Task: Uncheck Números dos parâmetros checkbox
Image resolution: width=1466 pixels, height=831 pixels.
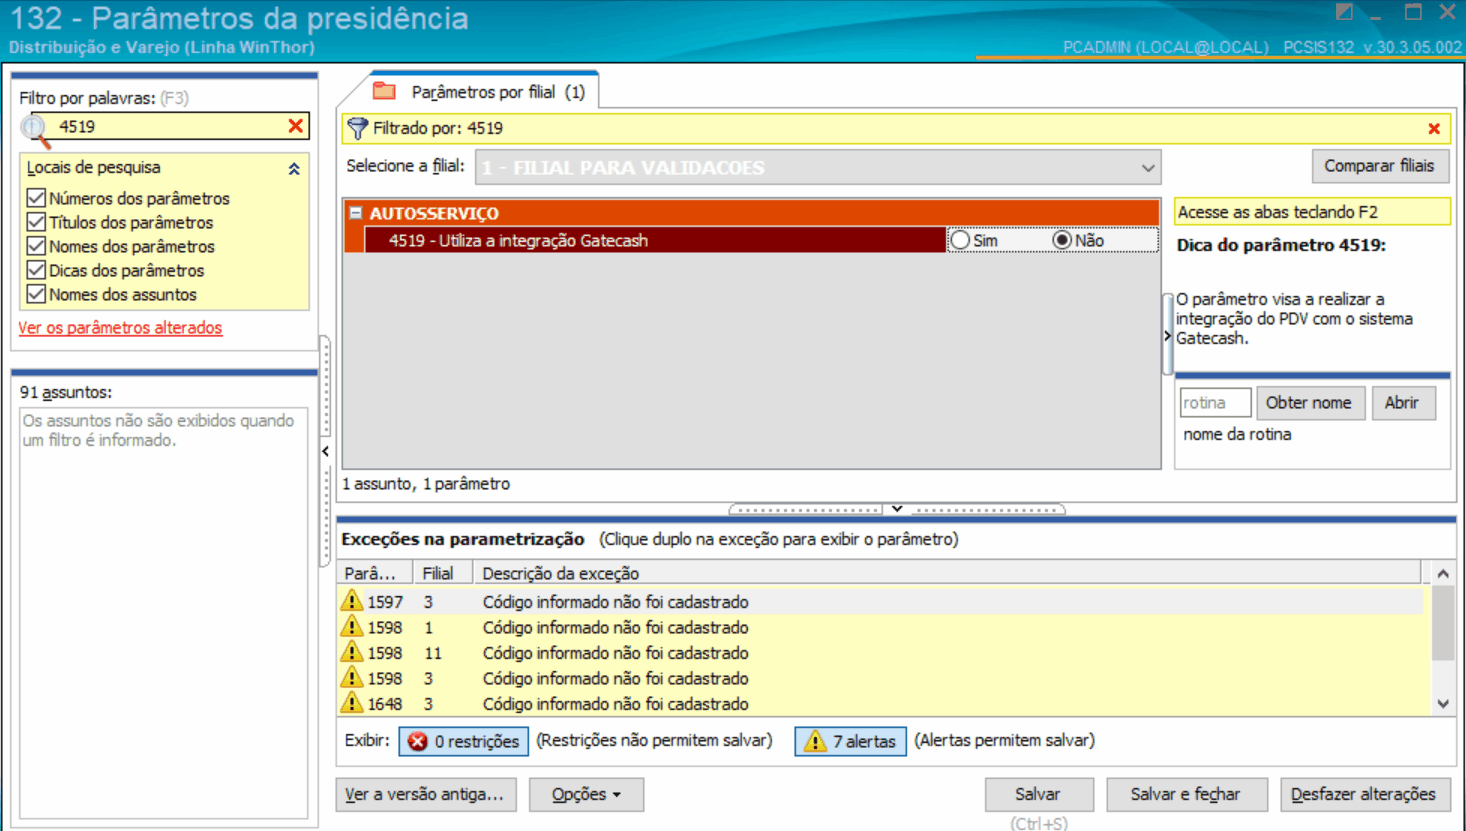Action: click(37, 198)
